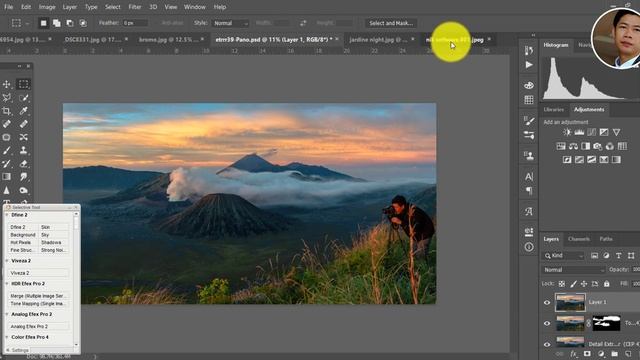Screen dimensions: 640x360
Task: Select the Gradient tool
Action: (x=7, y=177)
